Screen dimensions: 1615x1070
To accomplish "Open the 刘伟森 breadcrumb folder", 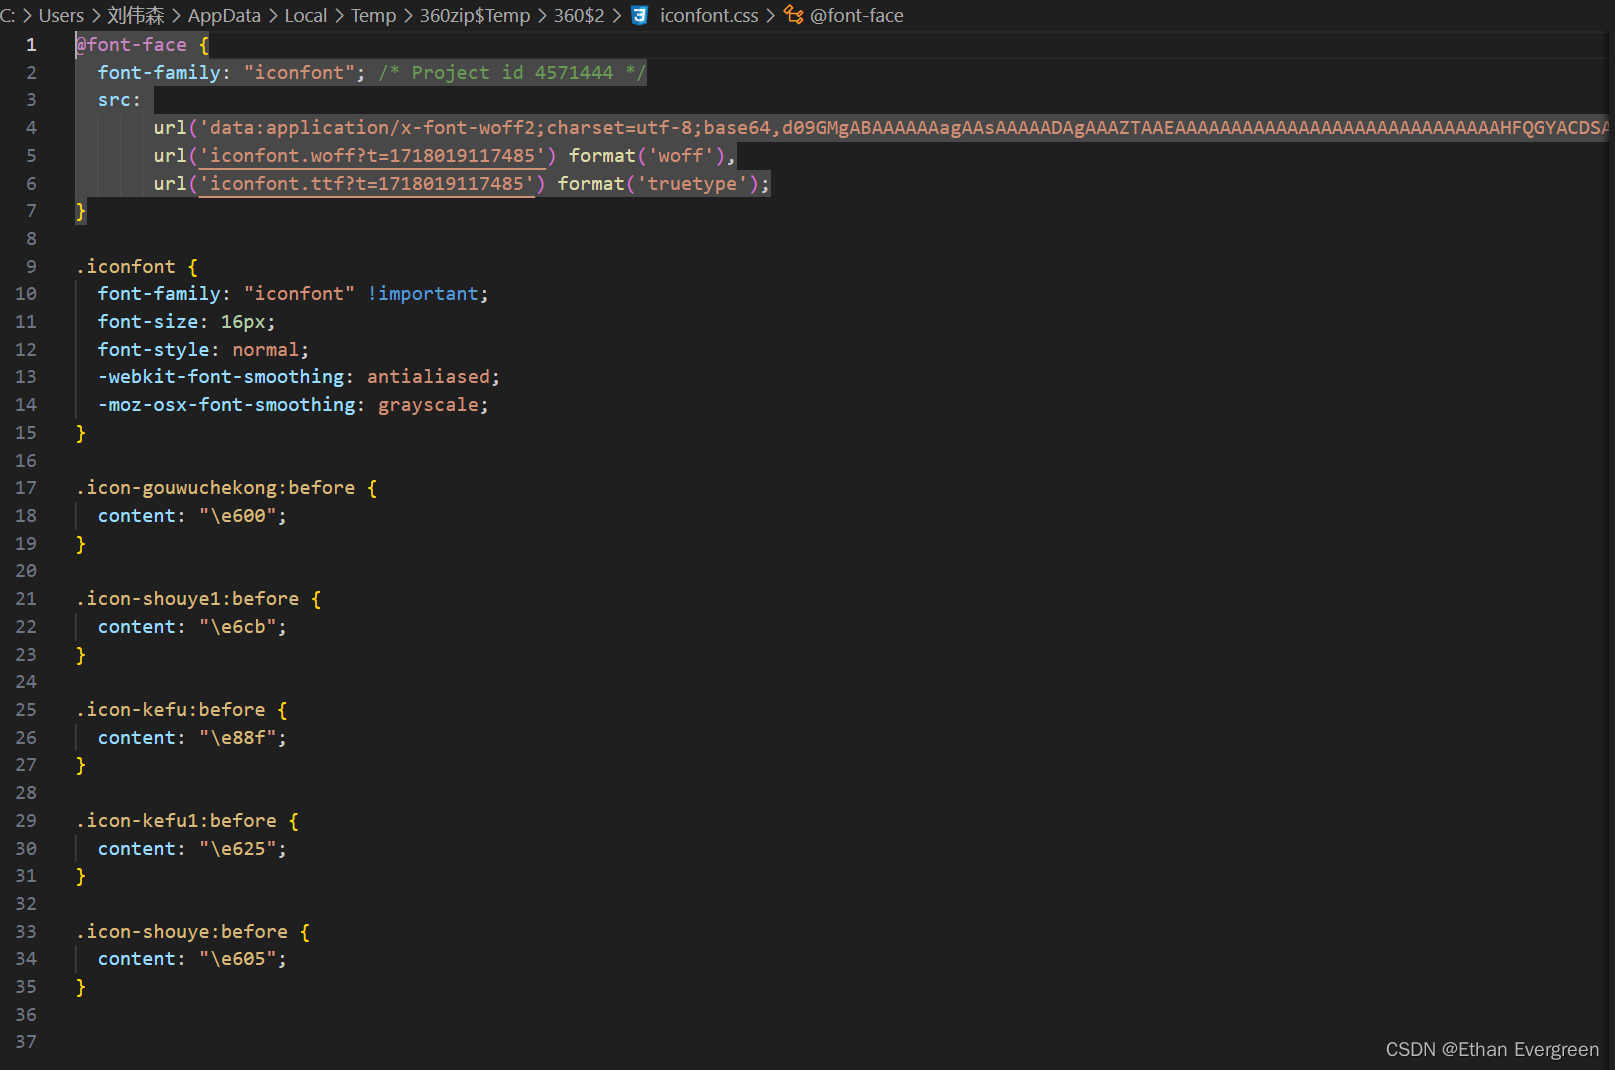I will (136, 15).
